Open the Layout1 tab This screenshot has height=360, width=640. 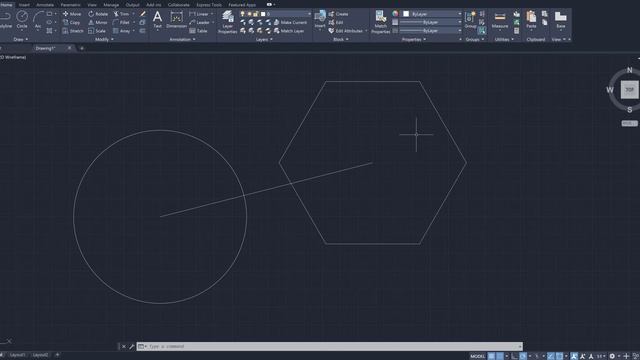(x=17, y=355)
